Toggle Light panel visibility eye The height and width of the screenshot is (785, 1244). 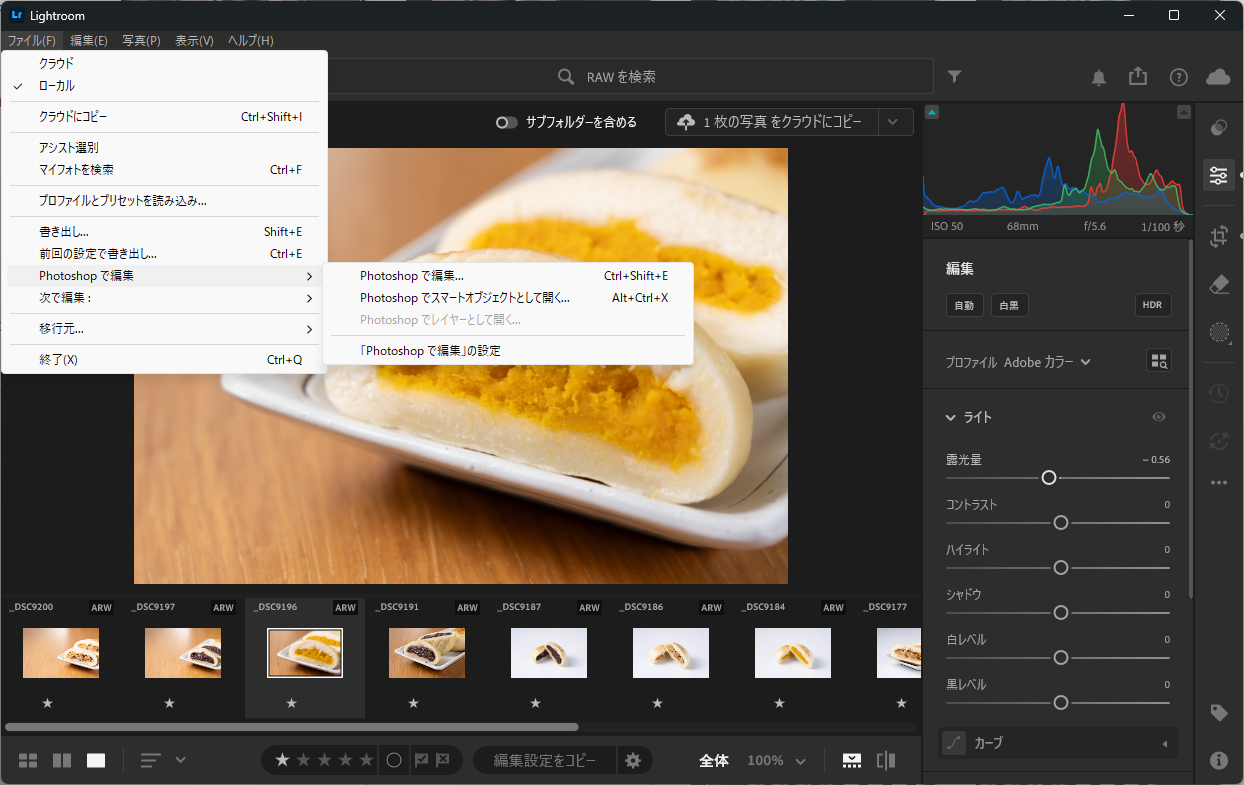click(x=1159, y=417)
